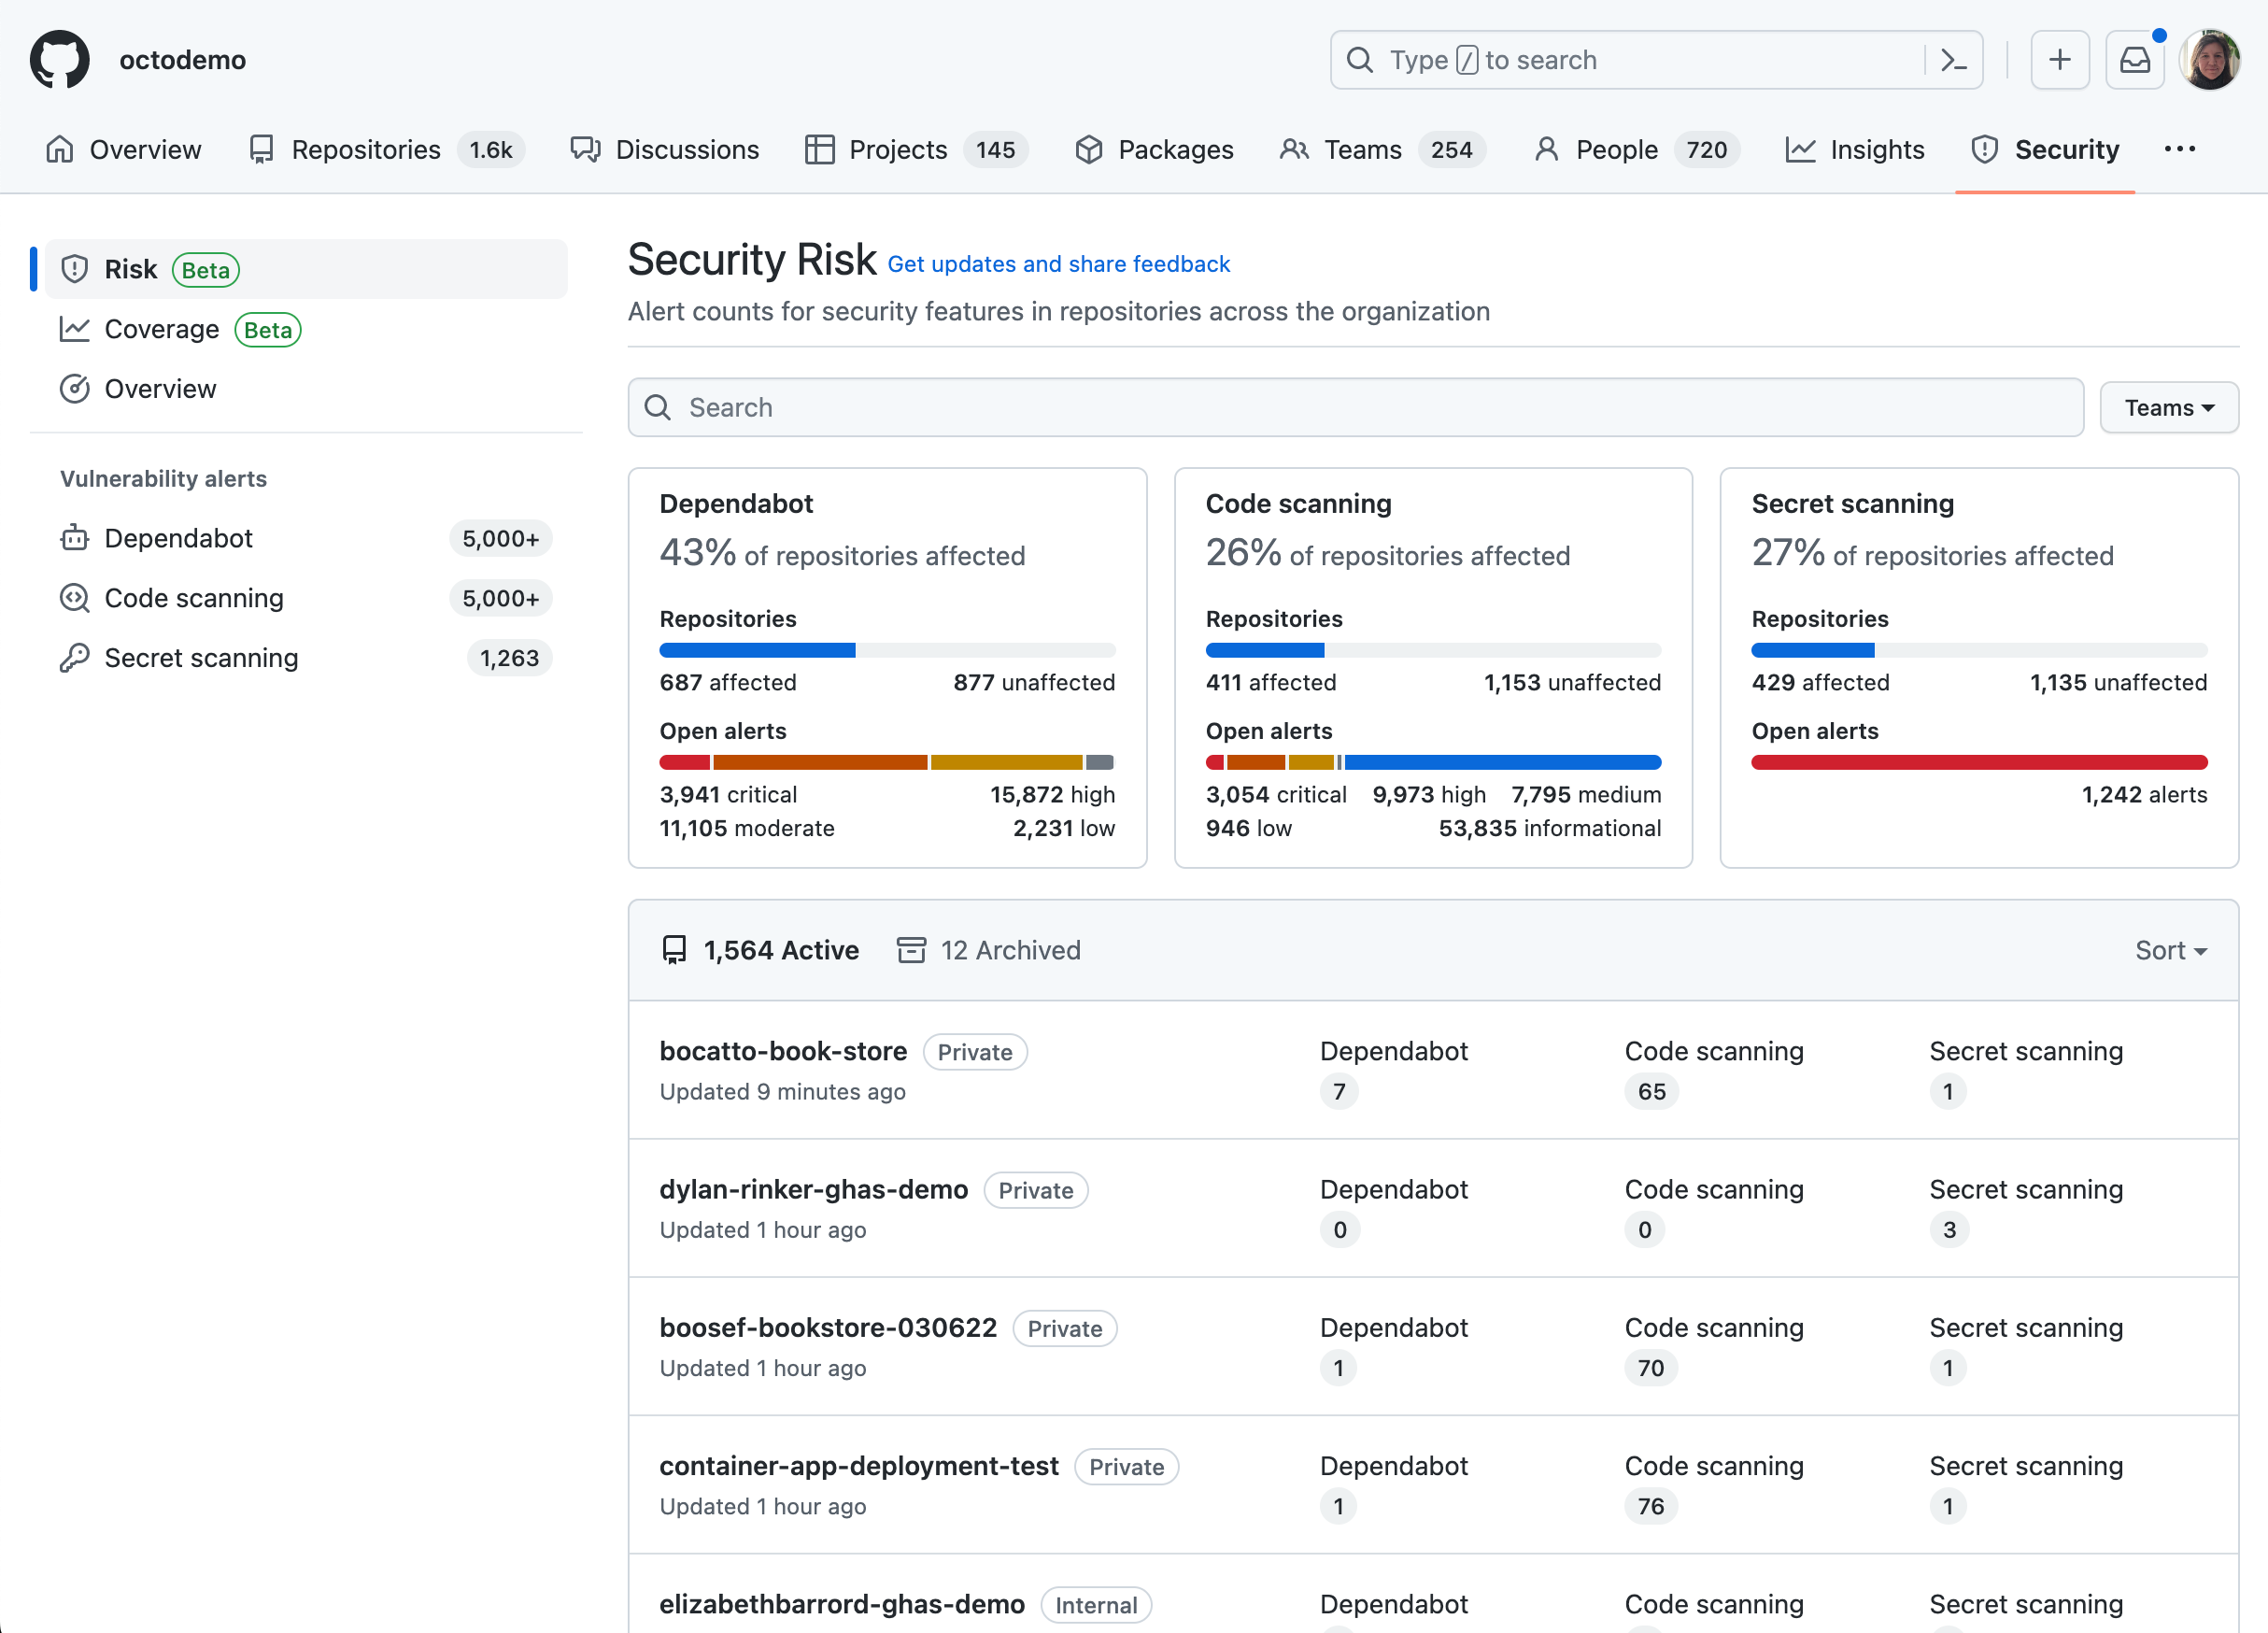This screenshot has width=2268, height=1633.
Task: Click the person icon beside People tab
Action: pos(1546,149)
